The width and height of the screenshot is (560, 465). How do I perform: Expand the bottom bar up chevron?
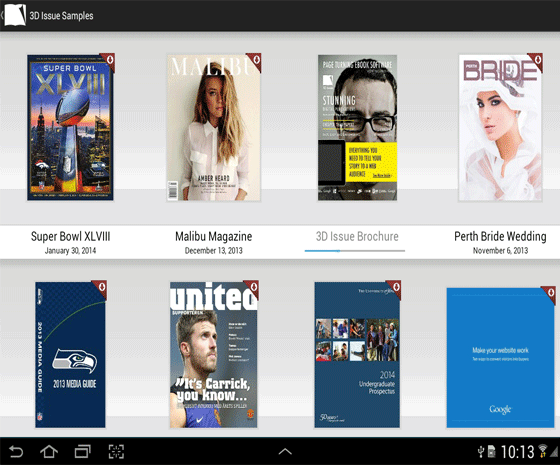(285, 452)
